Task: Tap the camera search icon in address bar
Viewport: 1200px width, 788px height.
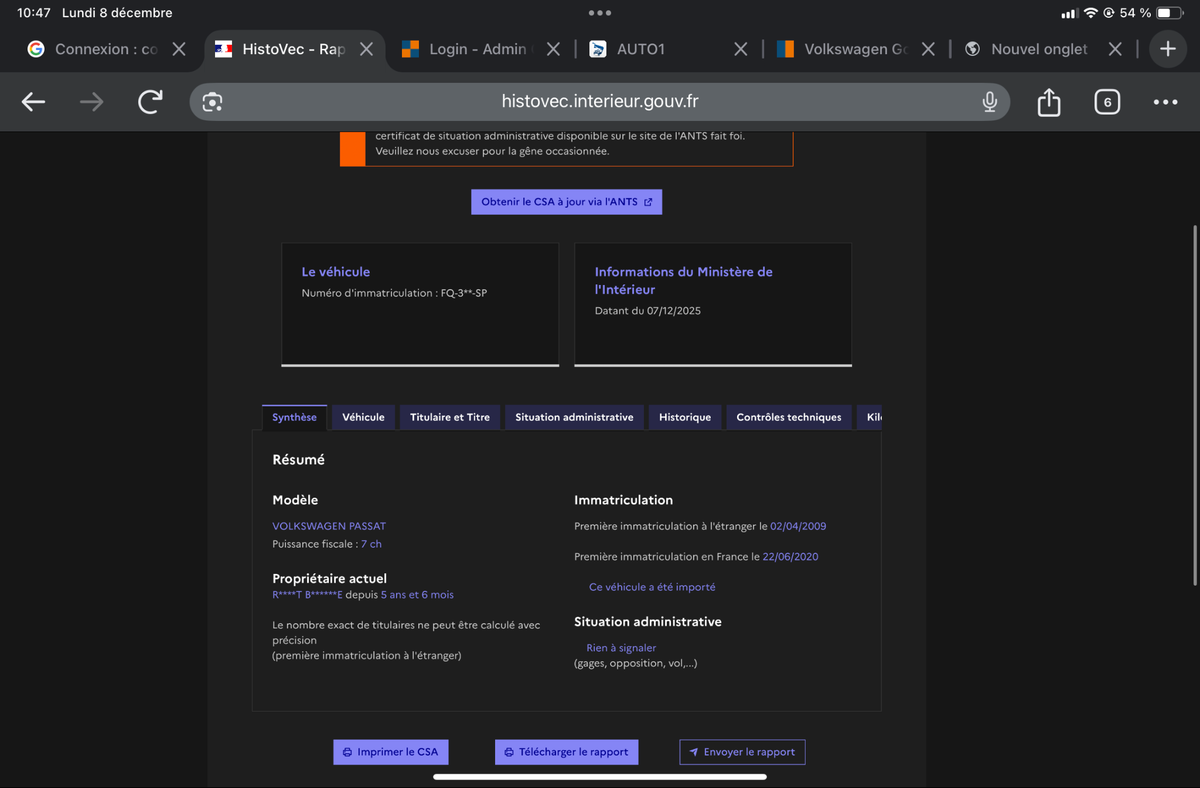Action: pos(212,102)
